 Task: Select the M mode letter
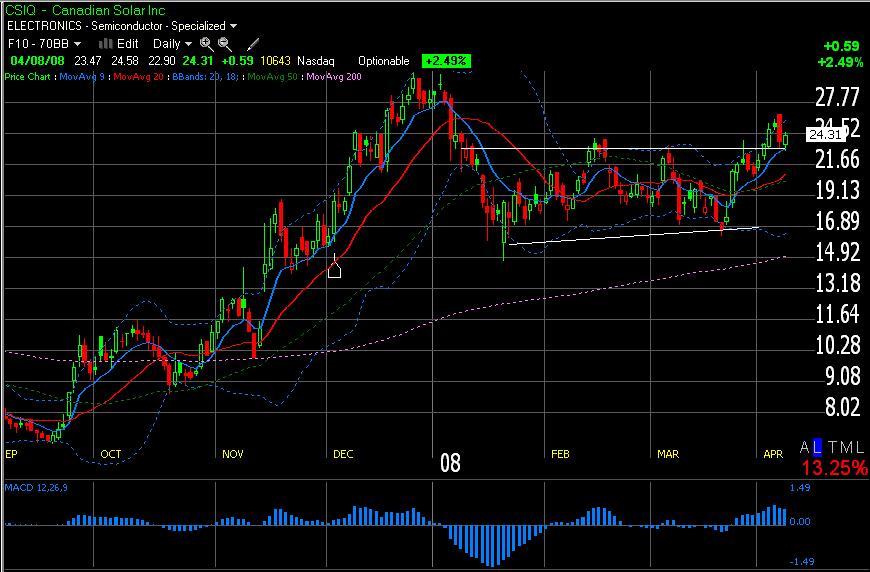click(x=847, y=447)
